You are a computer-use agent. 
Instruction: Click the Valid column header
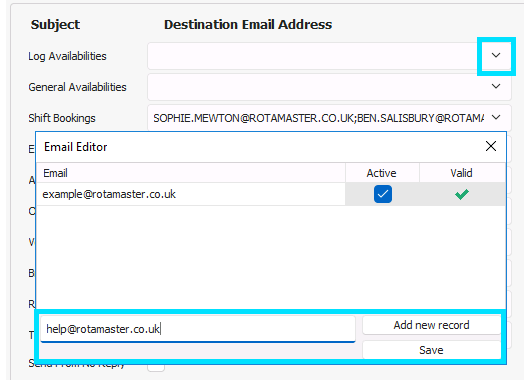click(x=462, y=173)
